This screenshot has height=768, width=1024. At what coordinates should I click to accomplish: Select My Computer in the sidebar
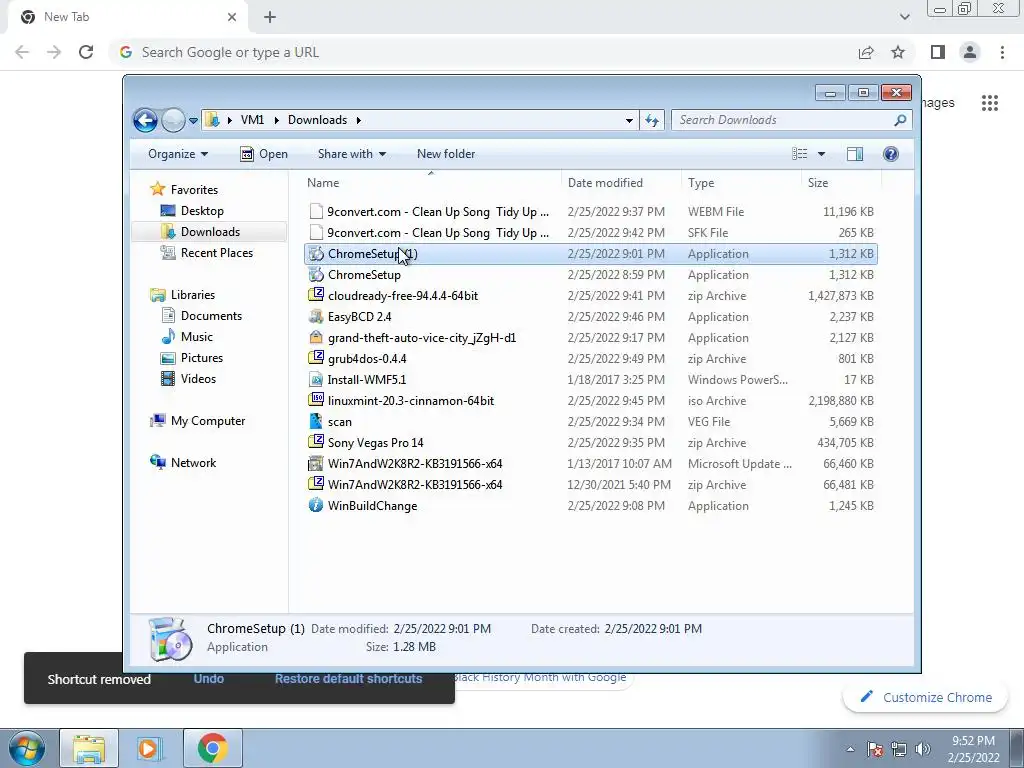click(208, 421)
